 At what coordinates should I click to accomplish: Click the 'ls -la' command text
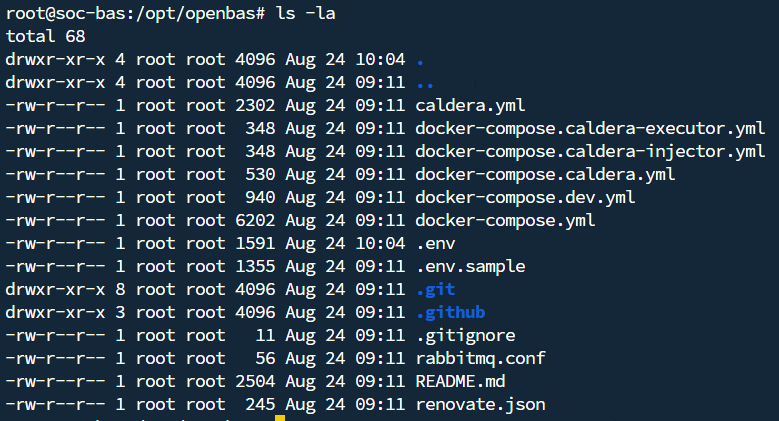pyautogui.click(x=306, y=13)
